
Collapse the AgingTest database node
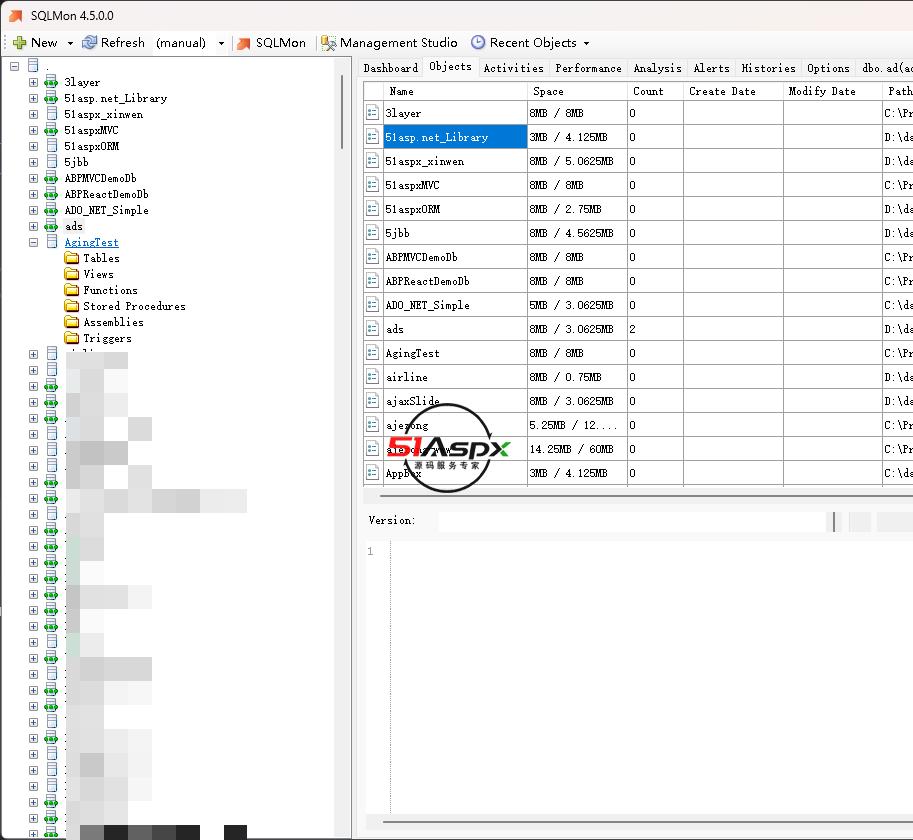(33, 242)
